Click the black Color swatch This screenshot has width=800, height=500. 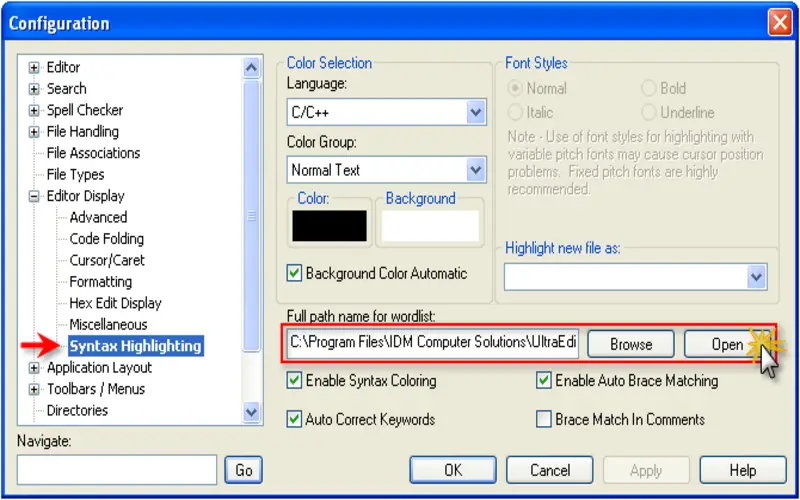(329, 226)
